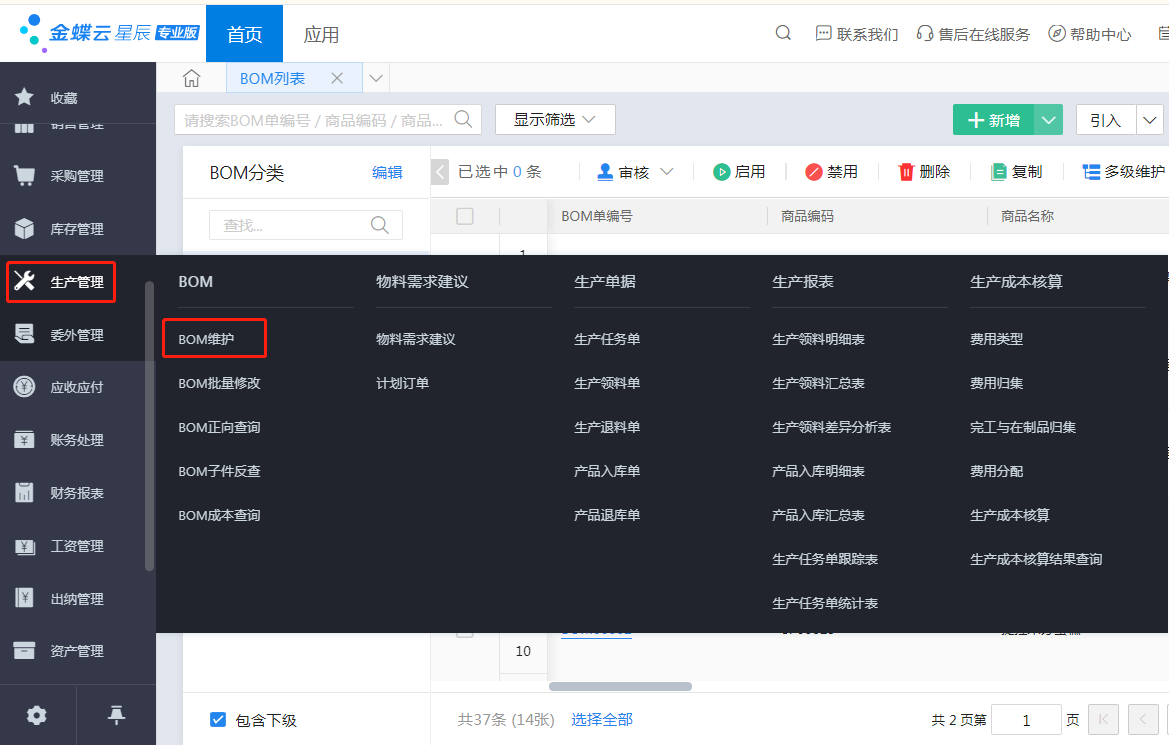Open the 帮助中心 help center

pos(1089,32)
